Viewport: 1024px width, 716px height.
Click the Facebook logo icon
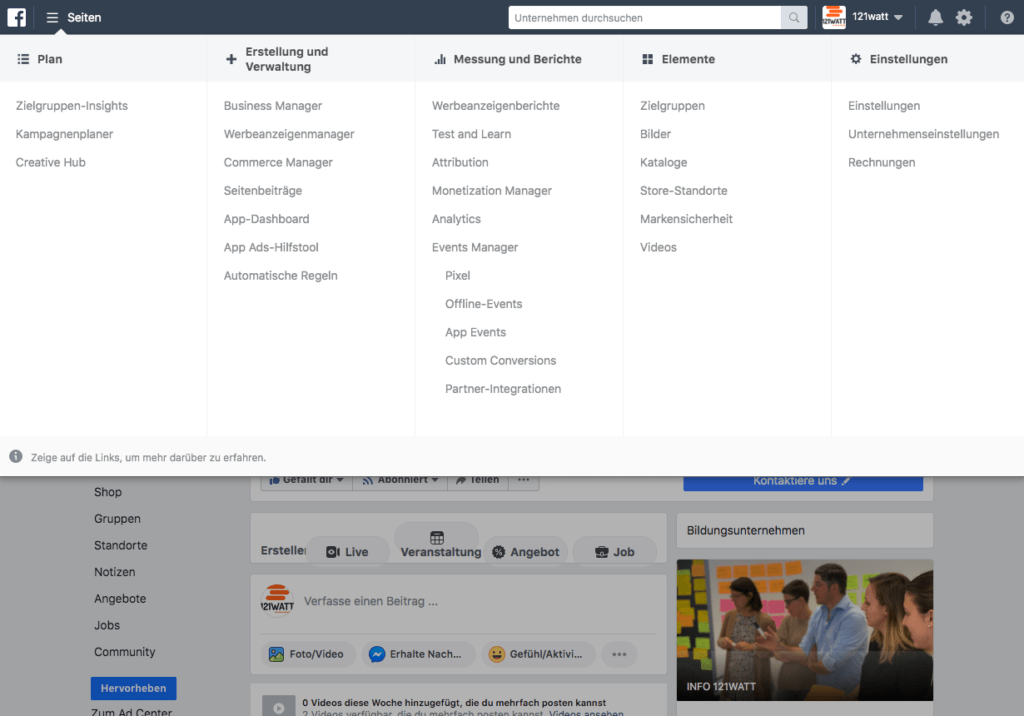tap(17, 17)
